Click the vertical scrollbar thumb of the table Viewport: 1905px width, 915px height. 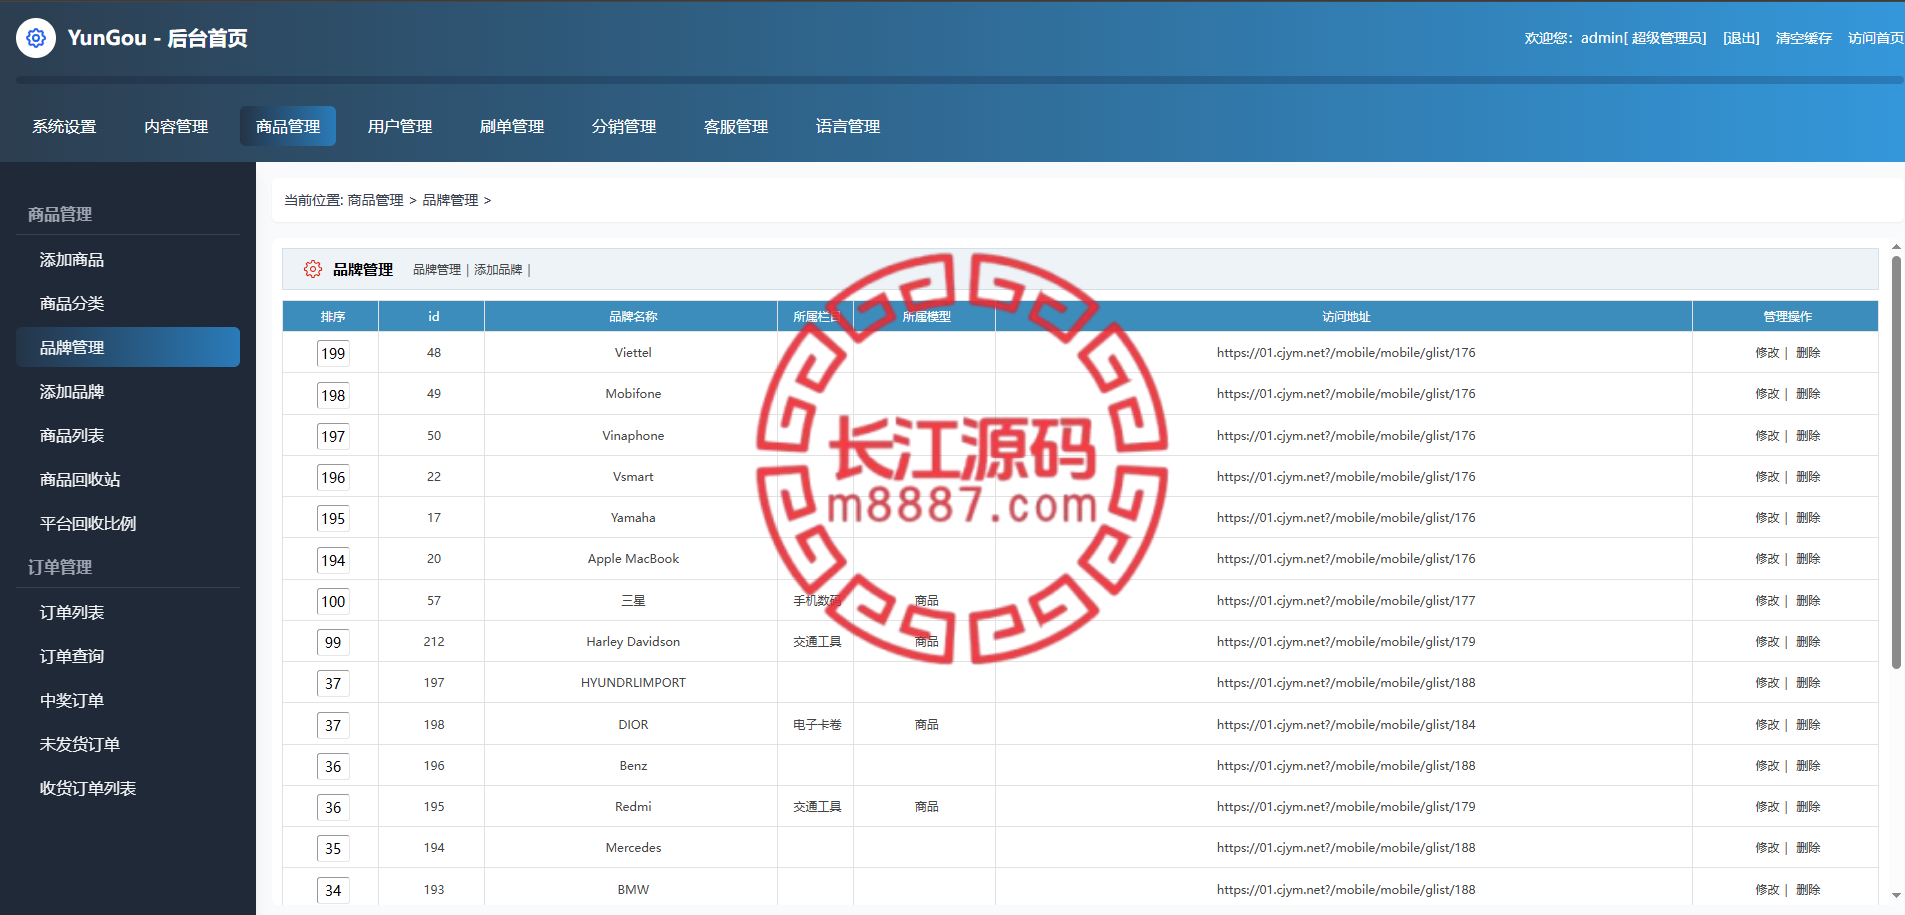(1896, 462)
